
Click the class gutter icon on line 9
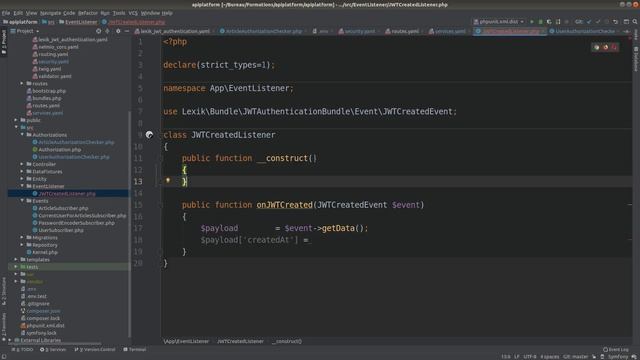pos(149,135)
